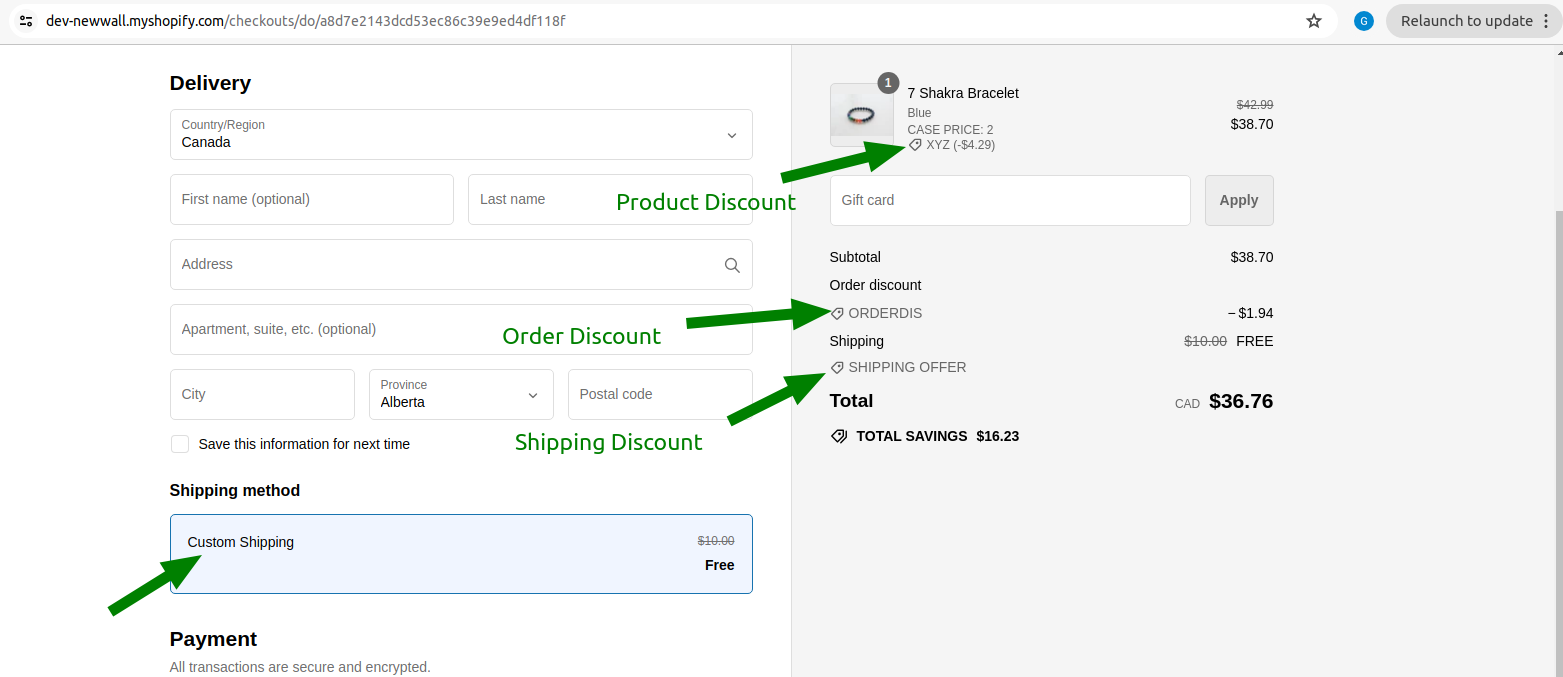This screenshot has height=677, width=1563.
Task: Click the XYZ product discount tag icon
Action: (x=915, y=145)
